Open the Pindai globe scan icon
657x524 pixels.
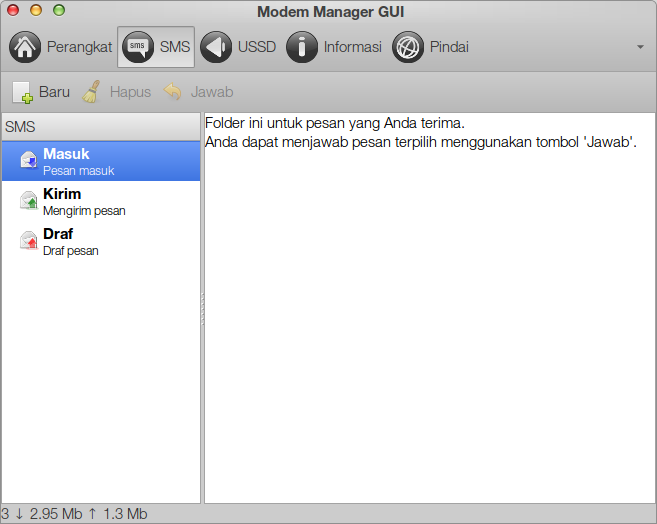pos(408,47)
